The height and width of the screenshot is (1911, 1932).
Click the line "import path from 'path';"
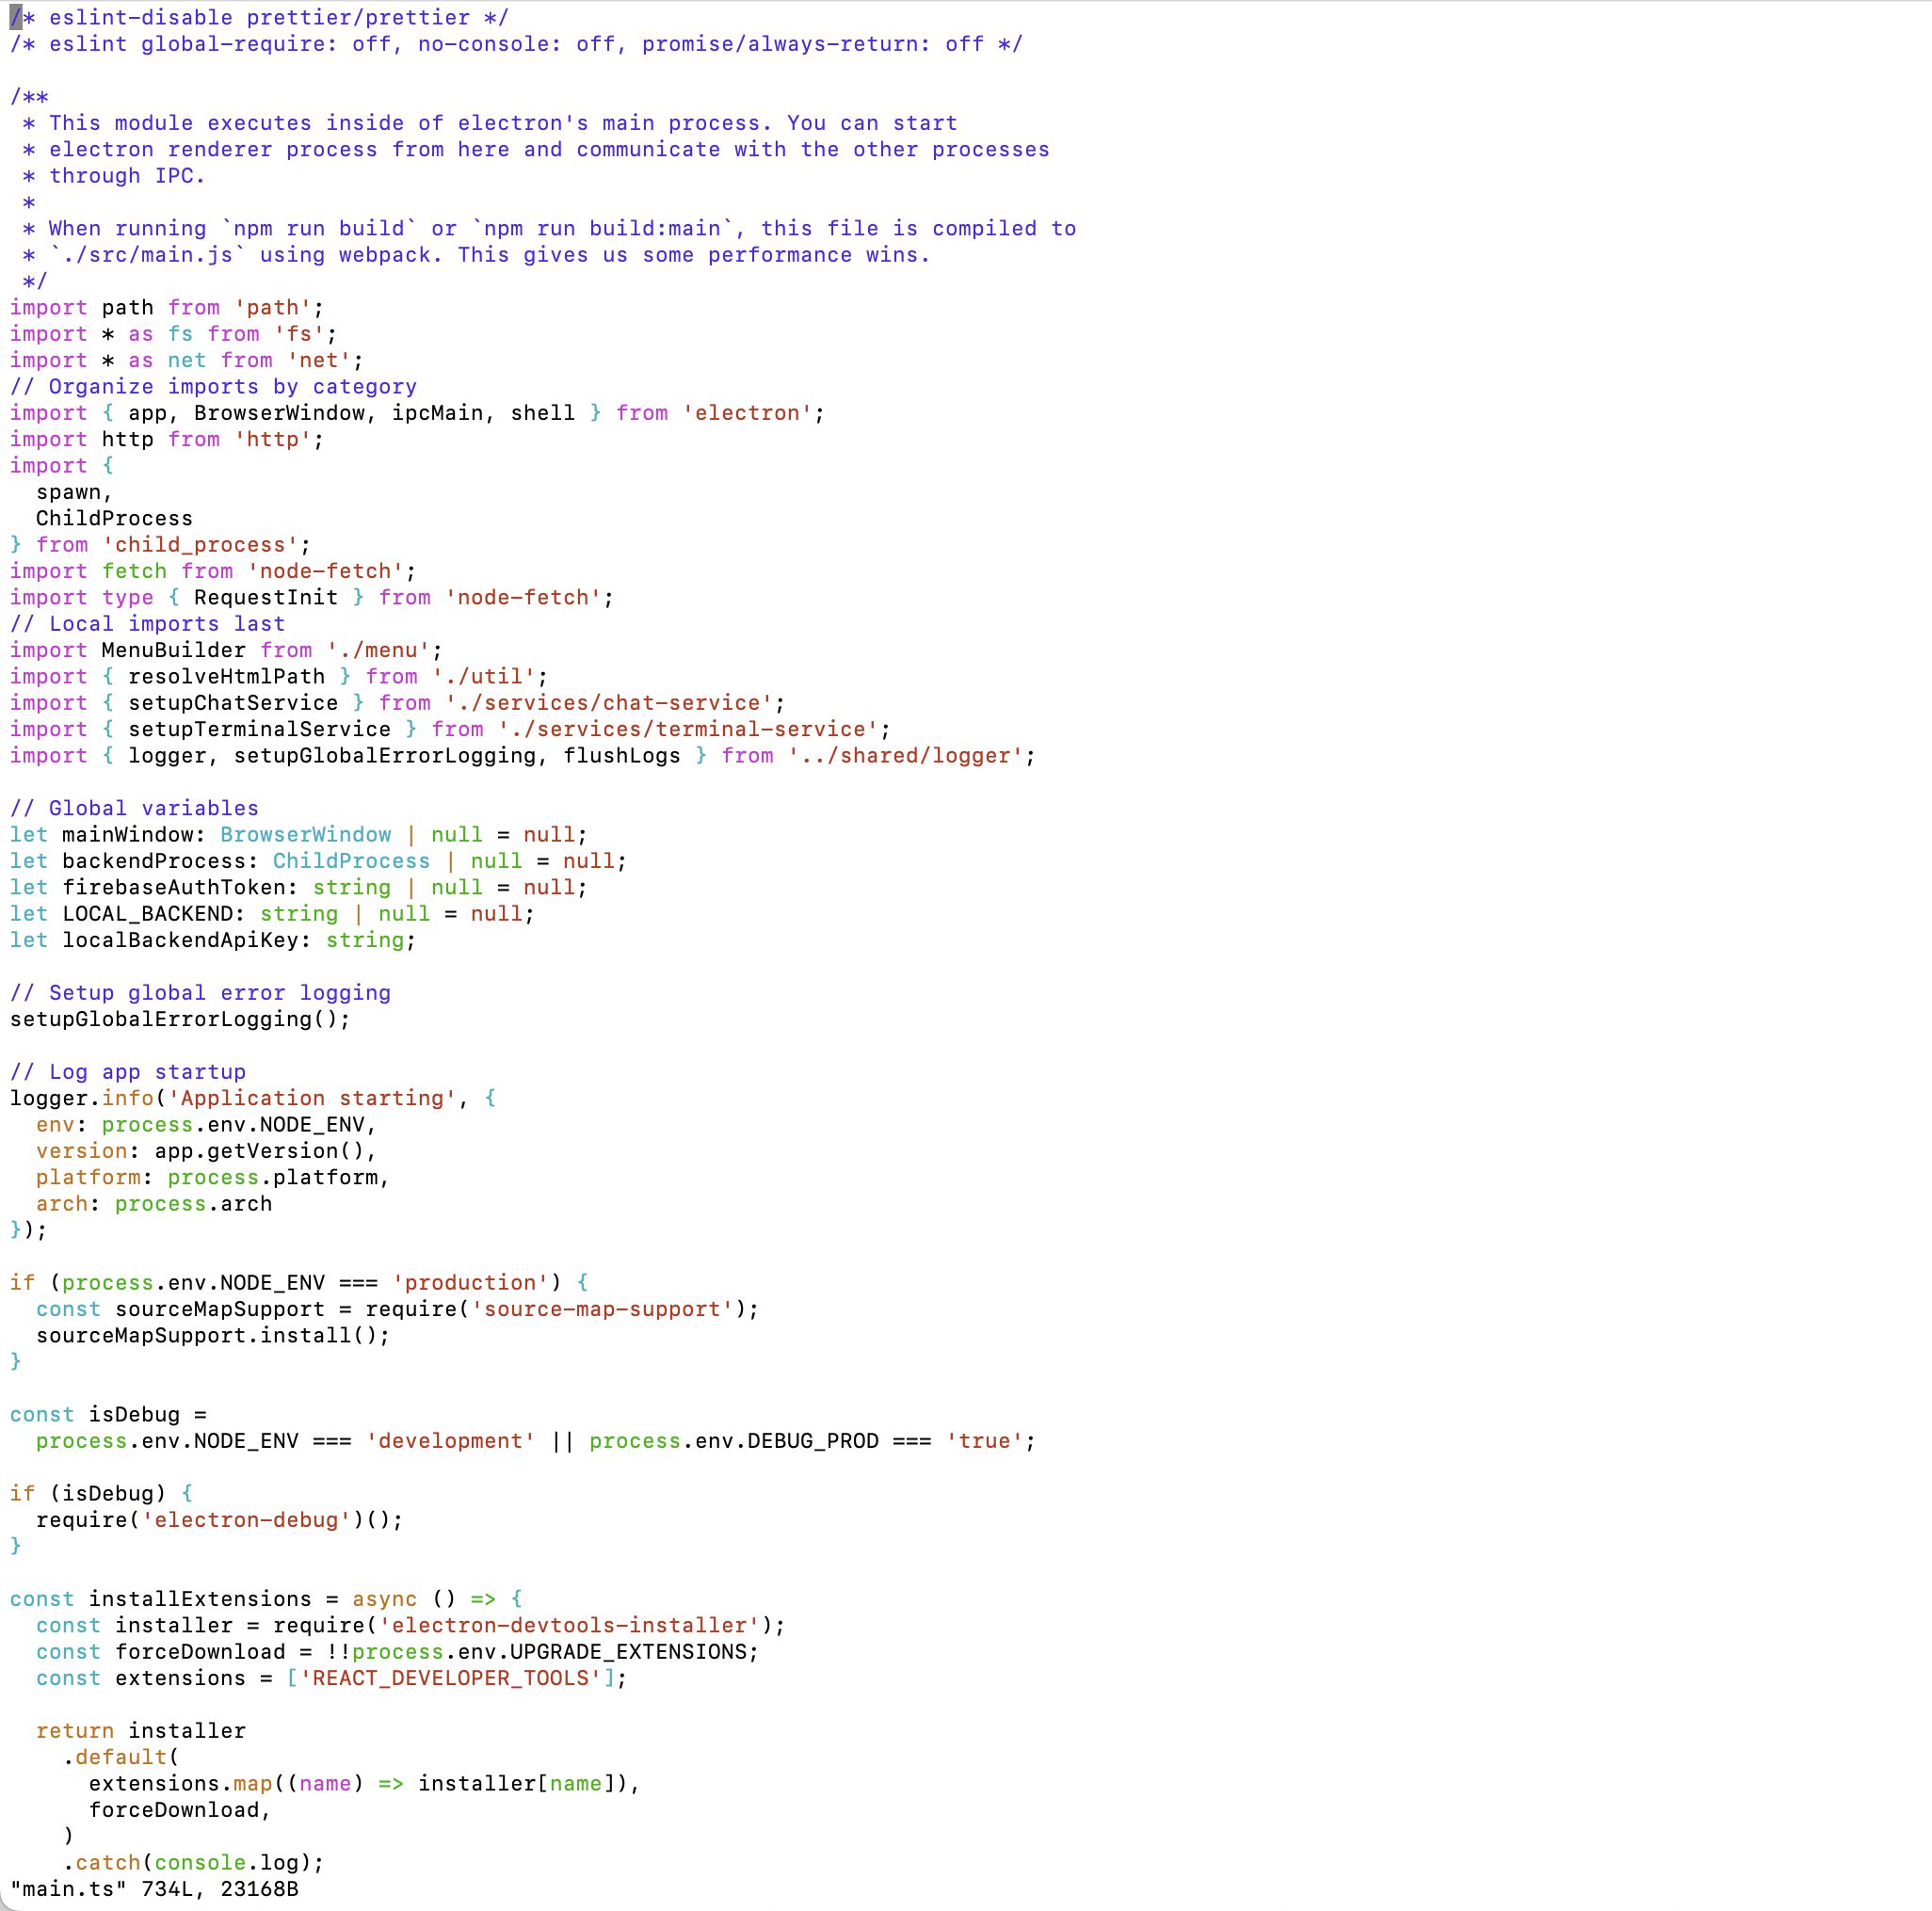click(x=167, y=307)
